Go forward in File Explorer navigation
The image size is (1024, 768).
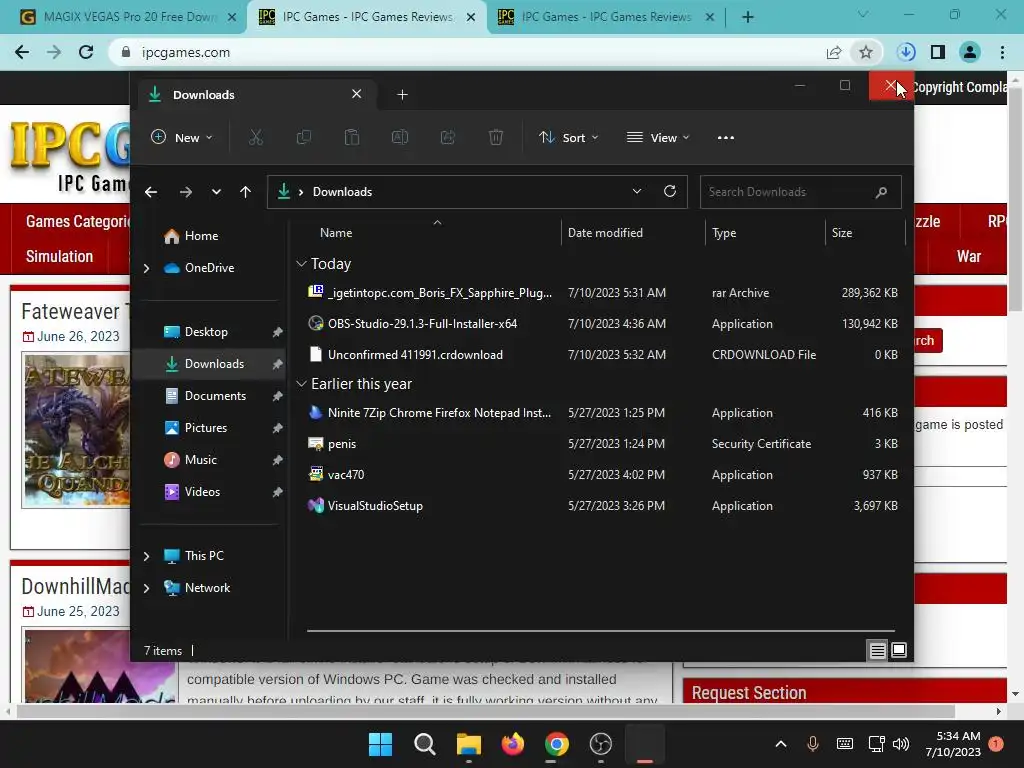(185, 192)
